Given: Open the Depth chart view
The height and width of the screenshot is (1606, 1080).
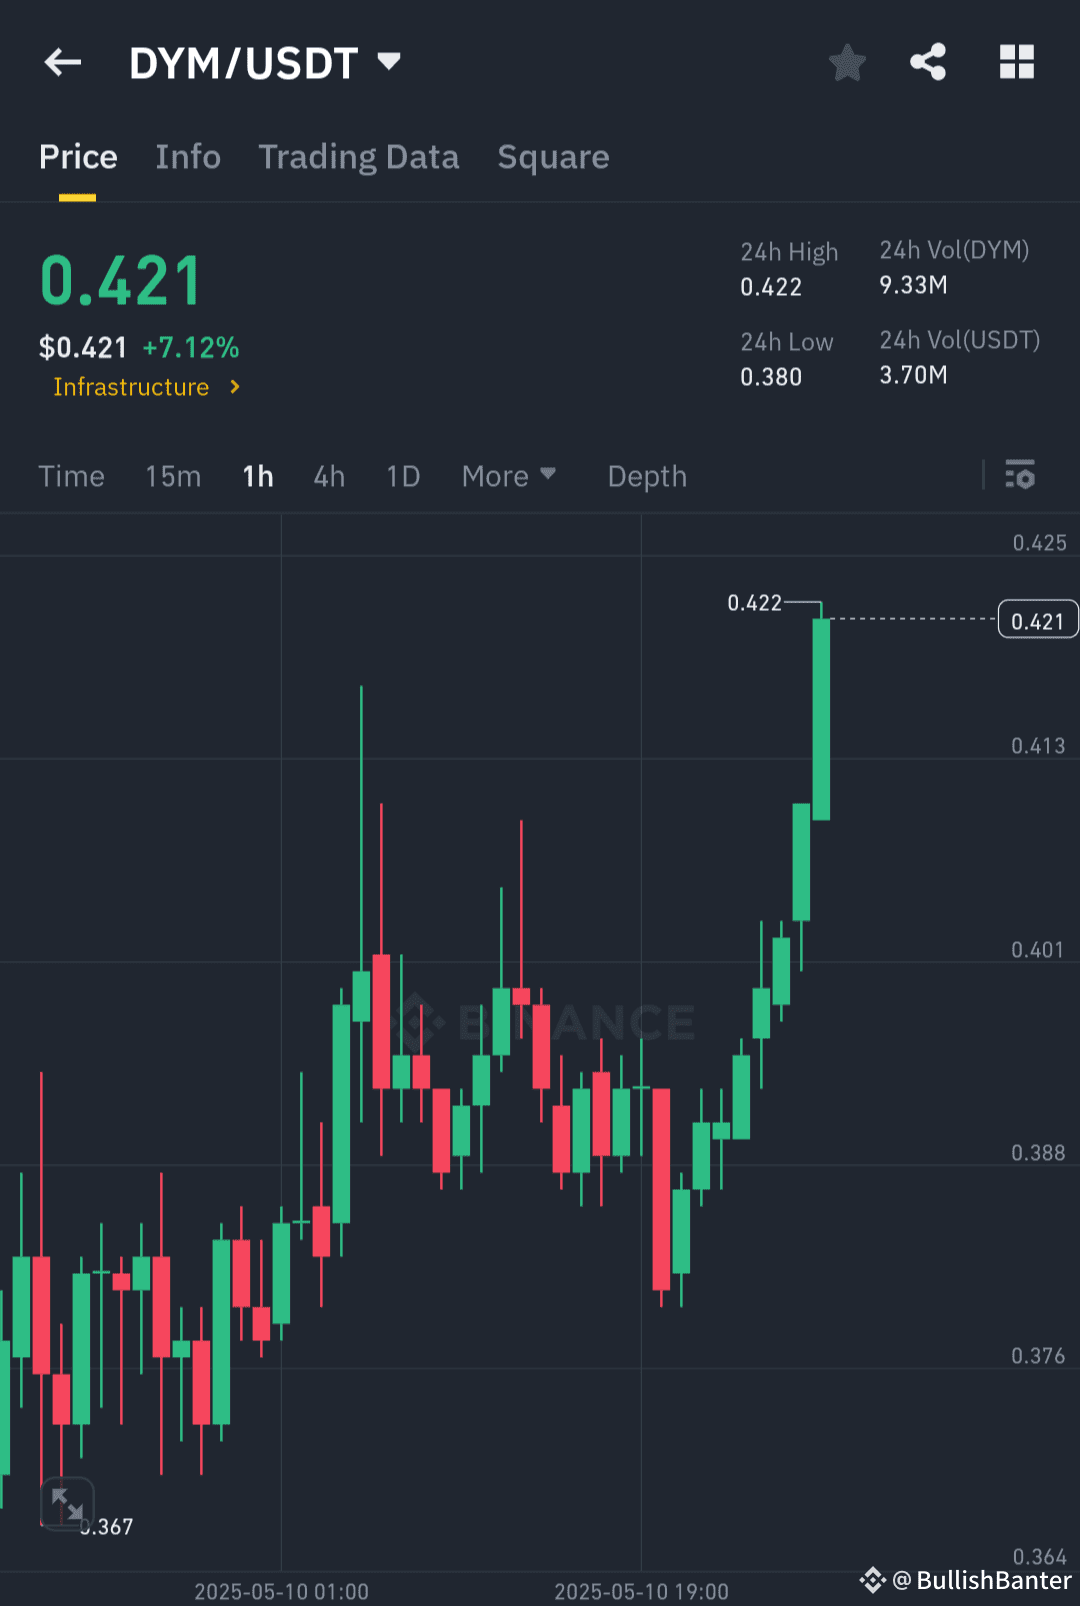Looking at the screenshot, I should pyautogui.click(x=646, y=476).
